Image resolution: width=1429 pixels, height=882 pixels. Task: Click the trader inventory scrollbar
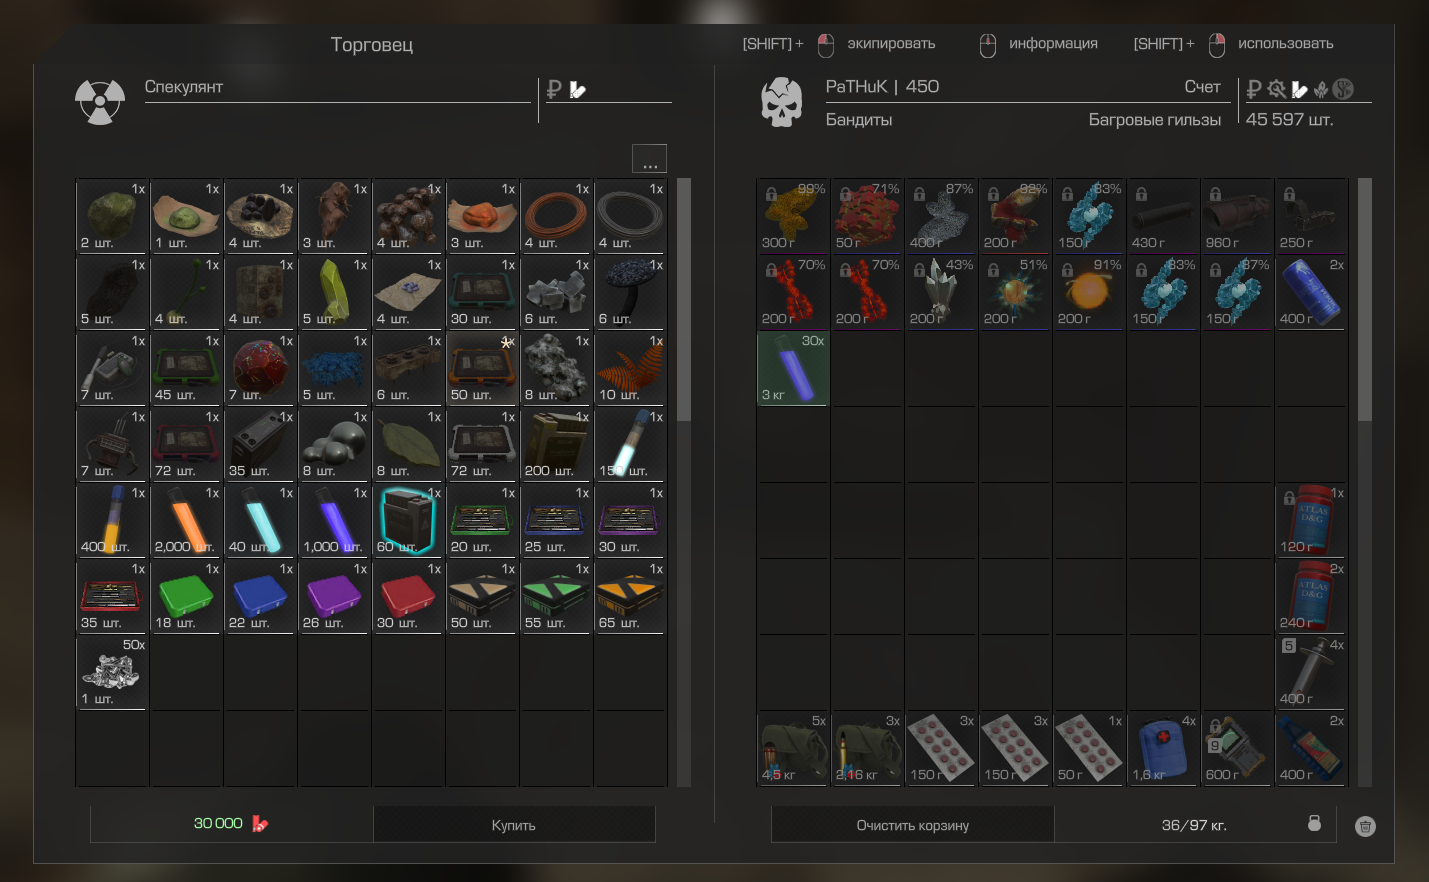pyautogui.click(x=684, y=300)
